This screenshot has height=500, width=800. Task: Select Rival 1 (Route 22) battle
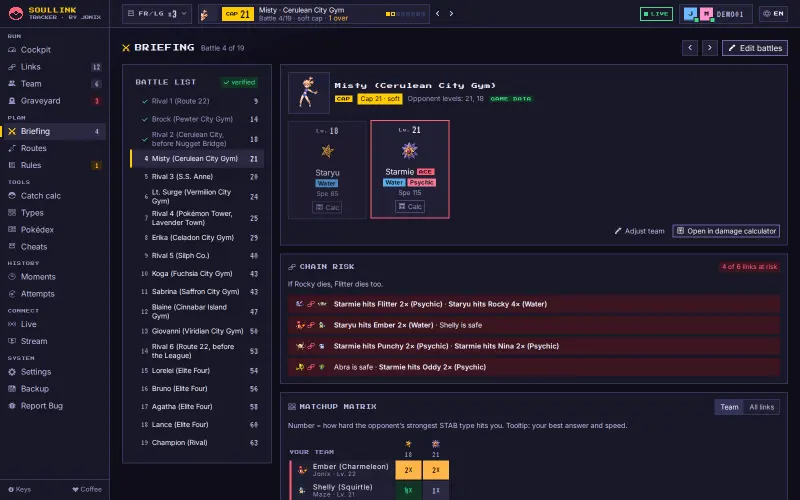[x=197, y=101]
